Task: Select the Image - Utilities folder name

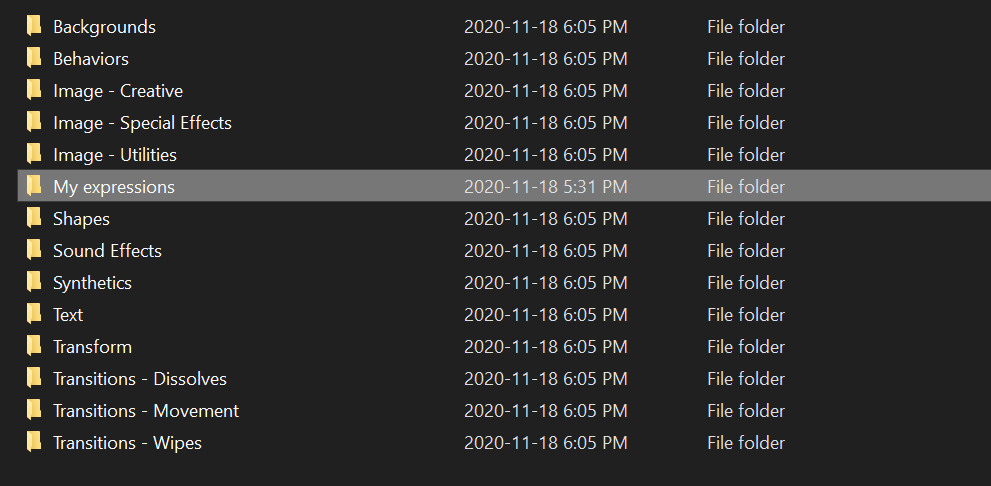Action: (x=115, y=155)
